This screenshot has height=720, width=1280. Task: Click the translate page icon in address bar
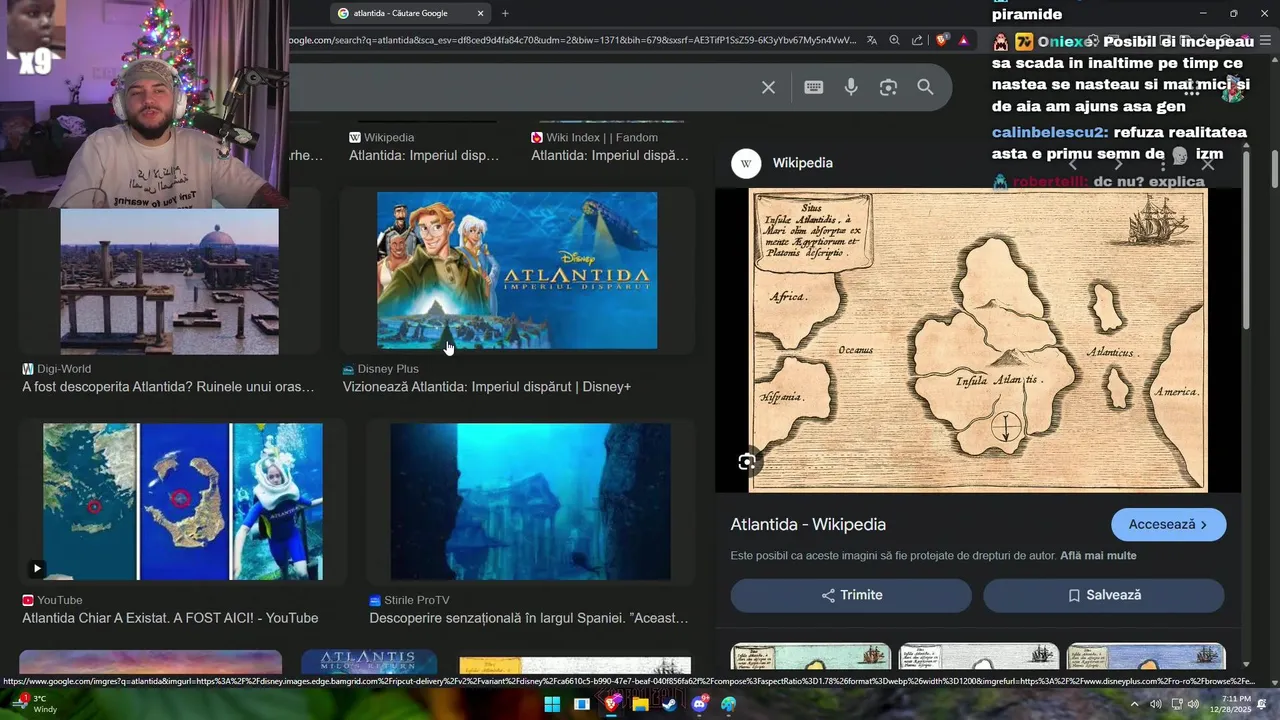pos(872,40)
